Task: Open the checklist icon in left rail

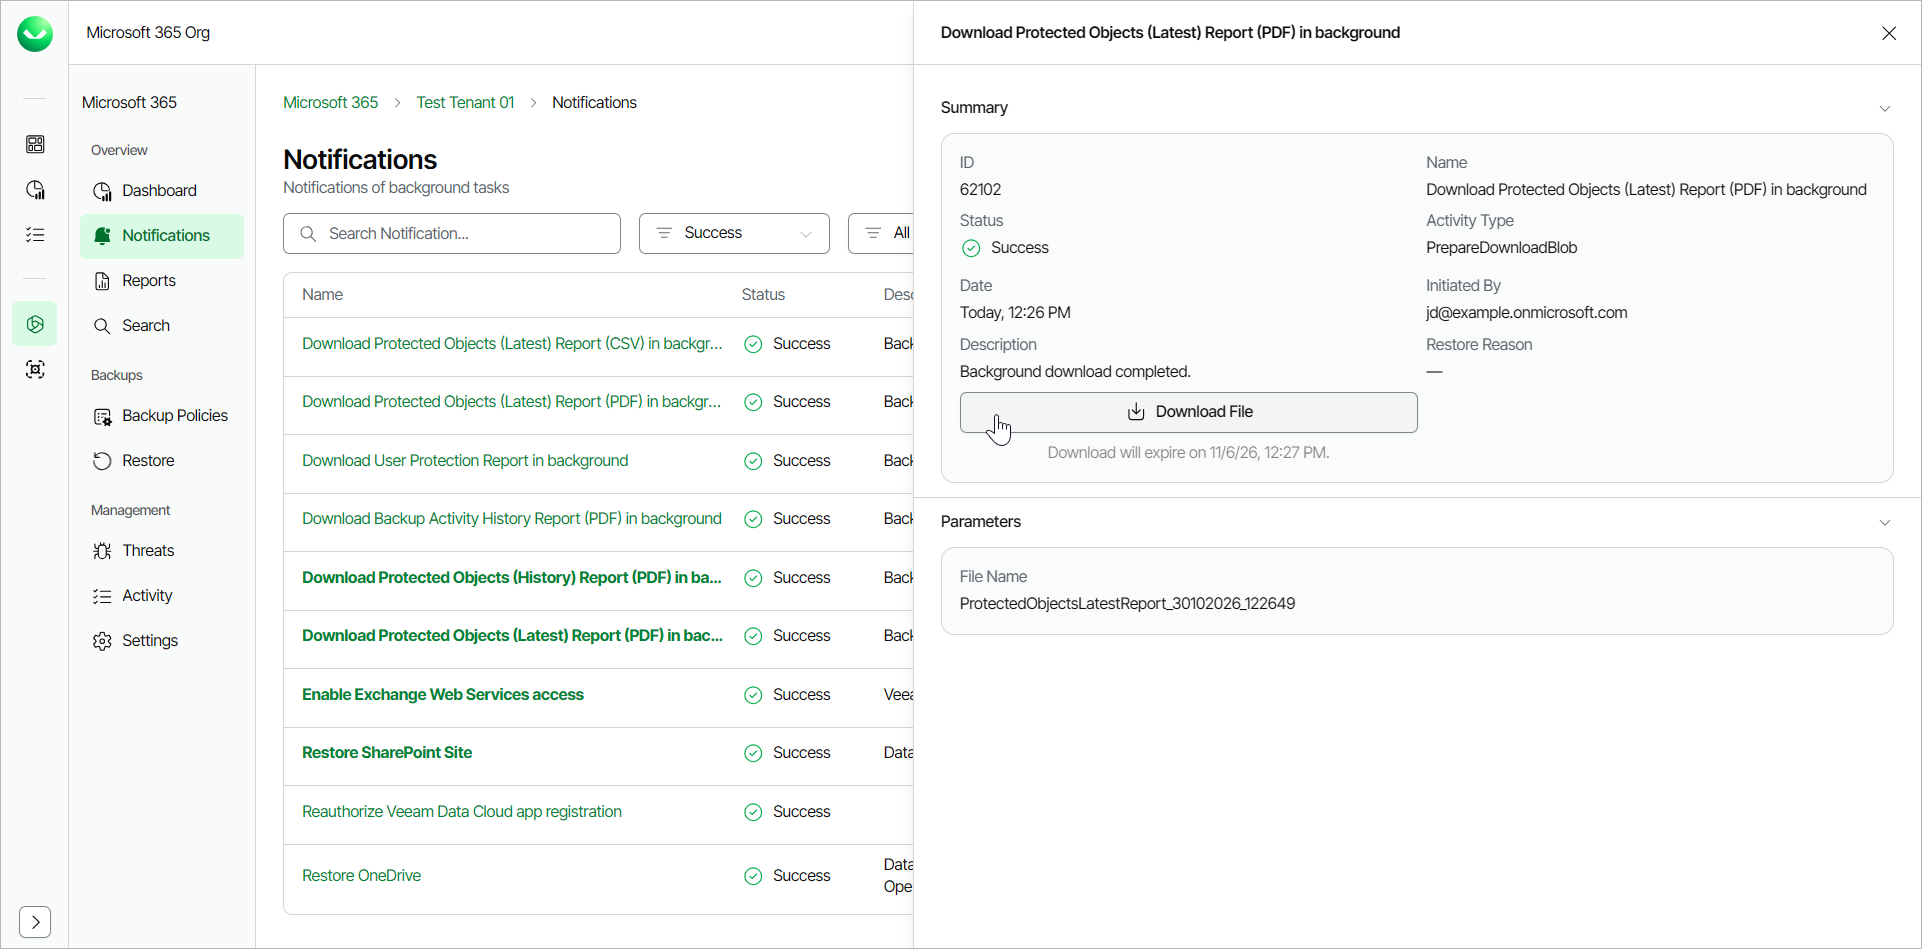Action: pos(35,235)
